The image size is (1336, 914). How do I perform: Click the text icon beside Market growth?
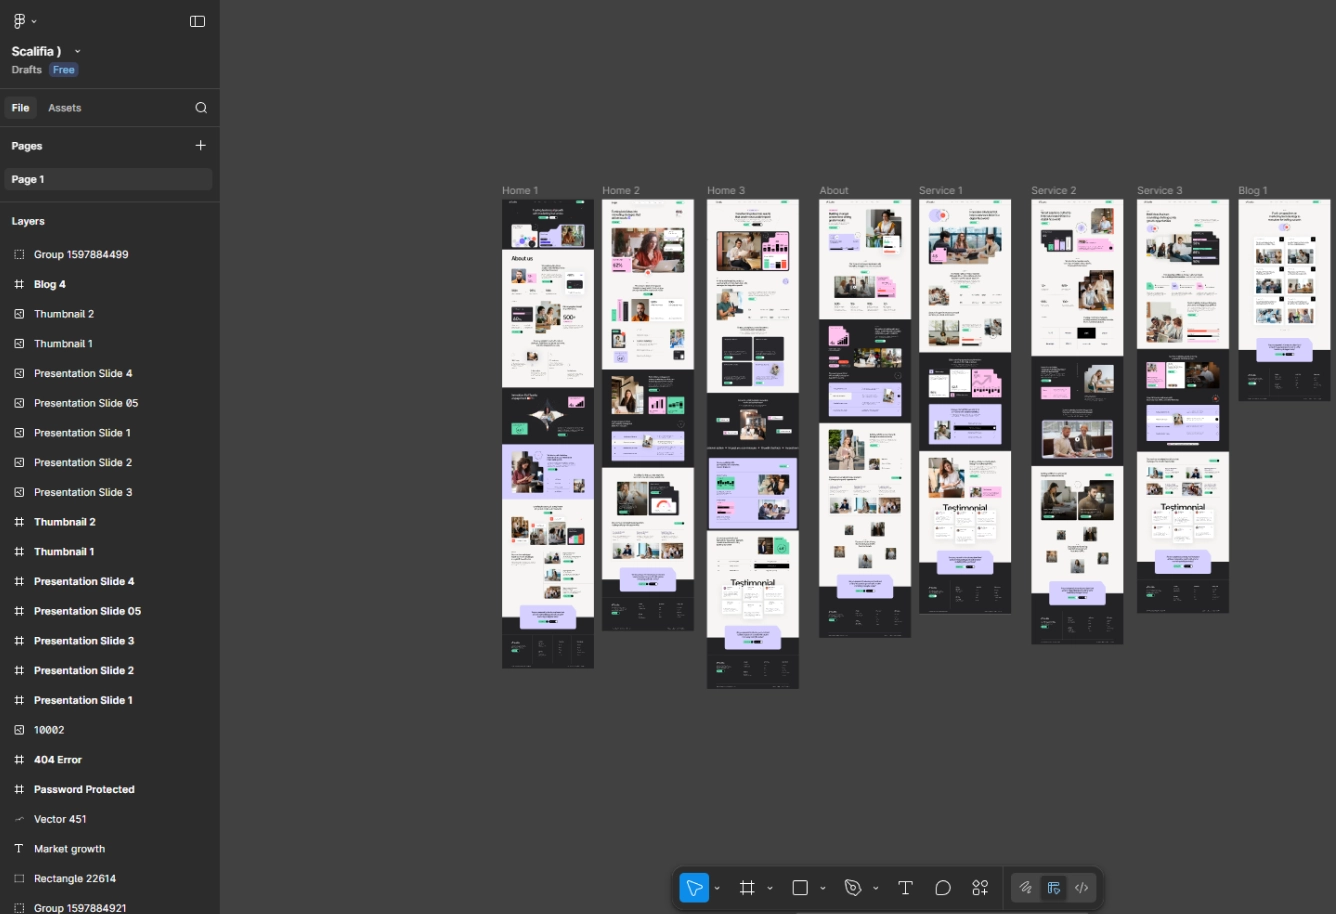point(19,849)
